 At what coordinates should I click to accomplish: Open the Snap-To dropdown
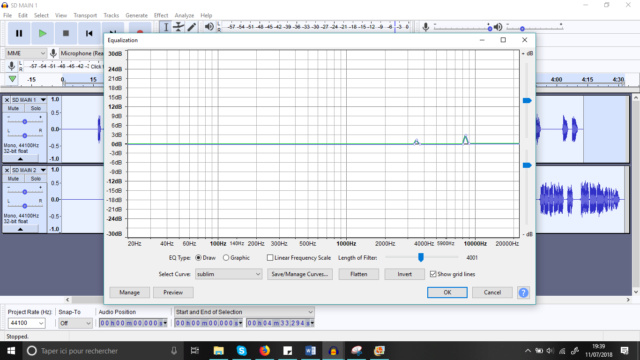(x=75, y=323)
